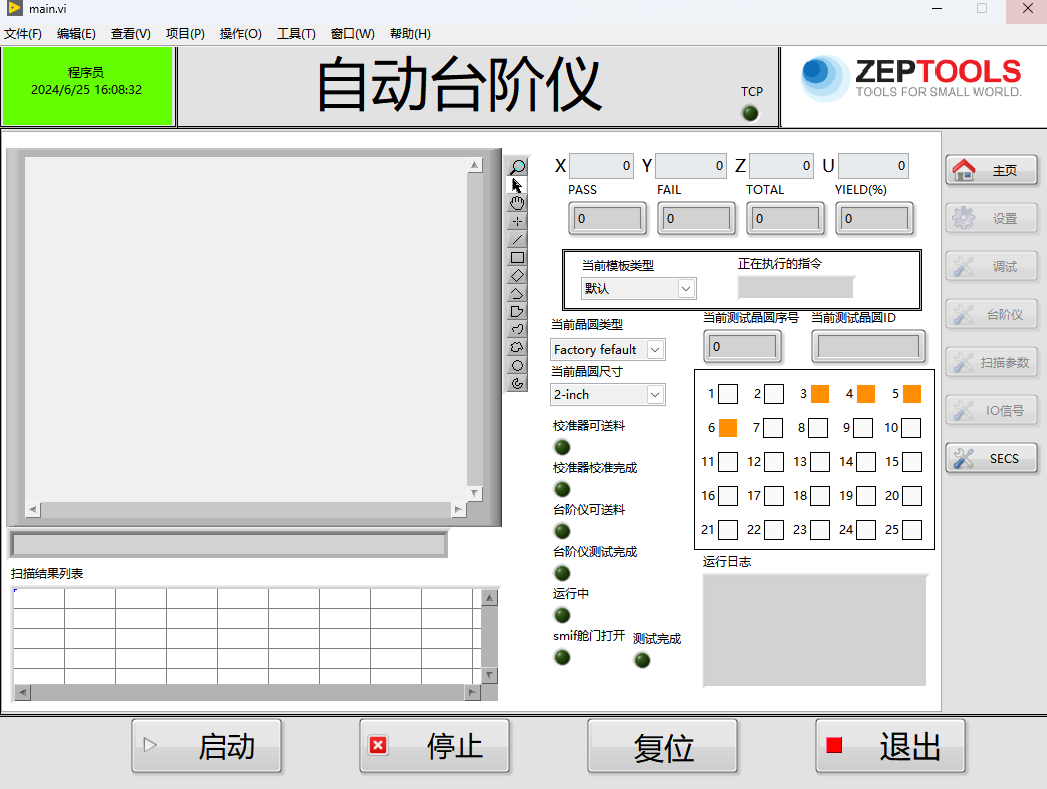Choose the line drawing tool in the palette
The image size is (1047, 789).
(516, 239)
